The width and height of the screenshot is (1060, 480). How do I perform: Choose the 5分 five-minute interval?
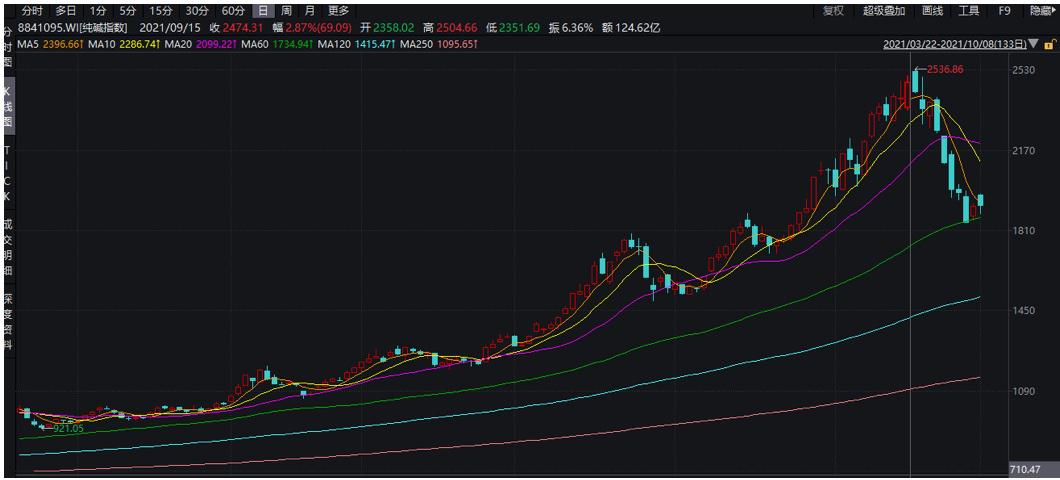coord(128,10)
